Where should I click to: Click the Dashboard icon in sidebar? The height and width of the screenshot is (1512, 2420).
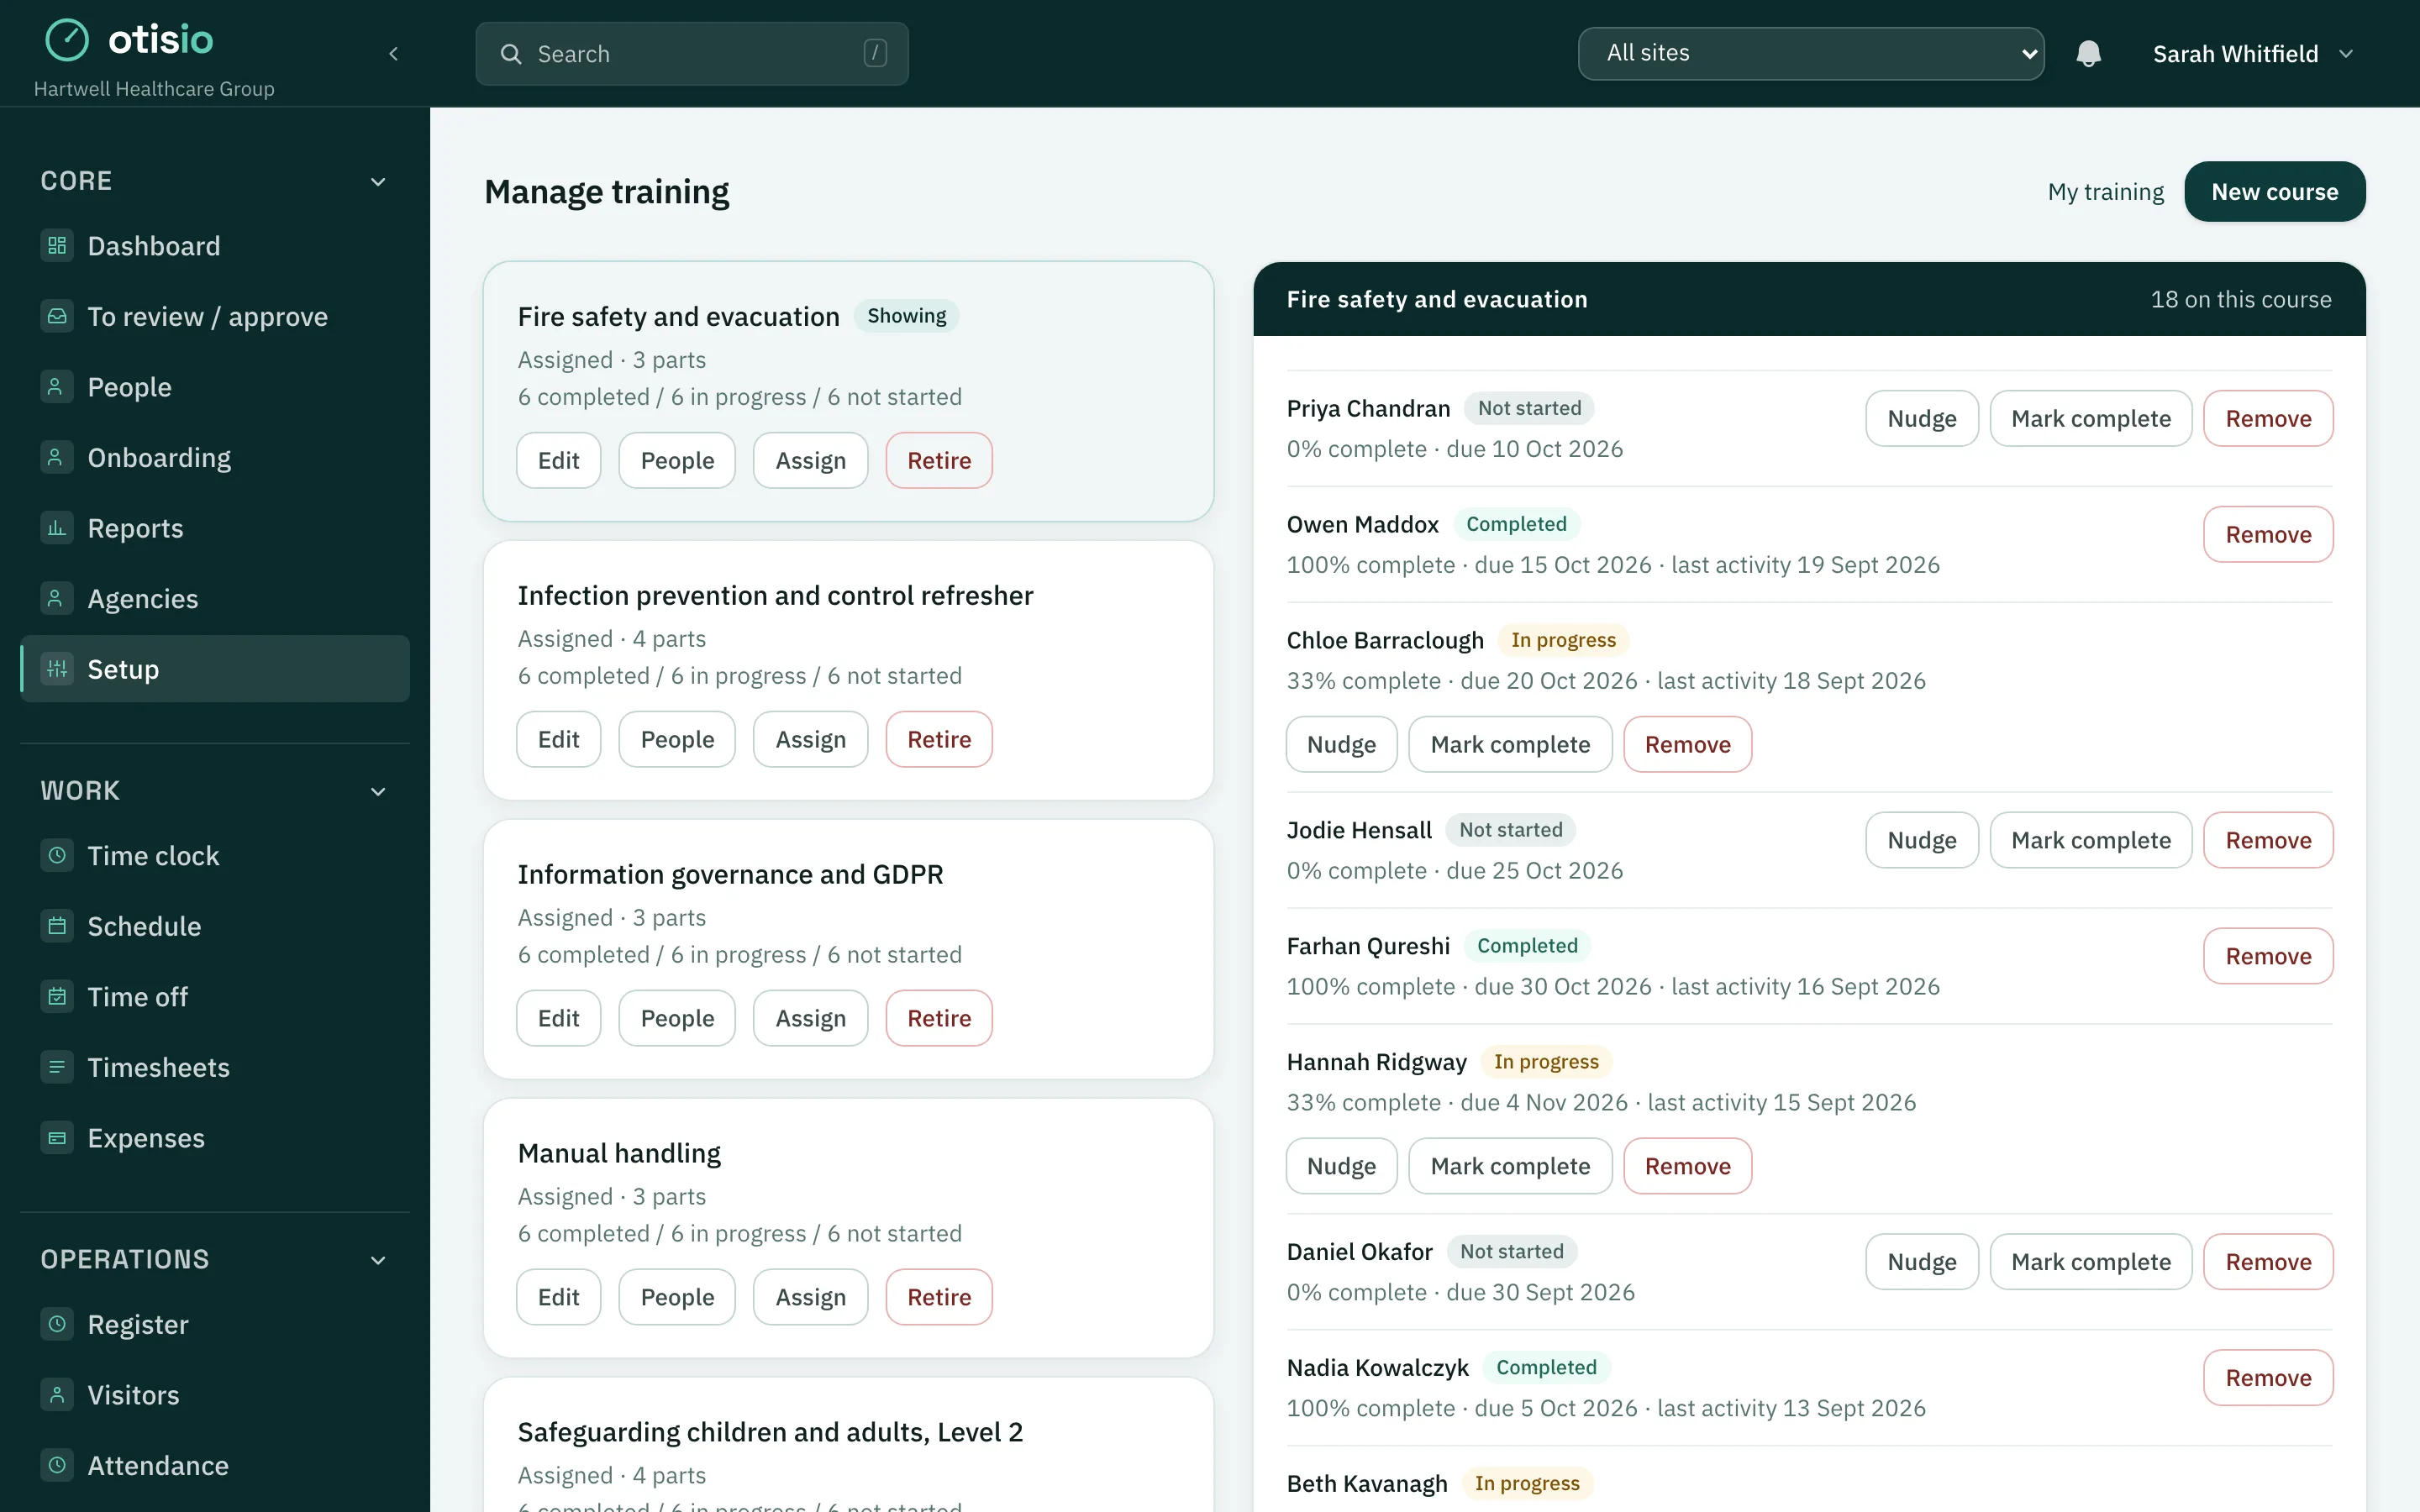57,245
